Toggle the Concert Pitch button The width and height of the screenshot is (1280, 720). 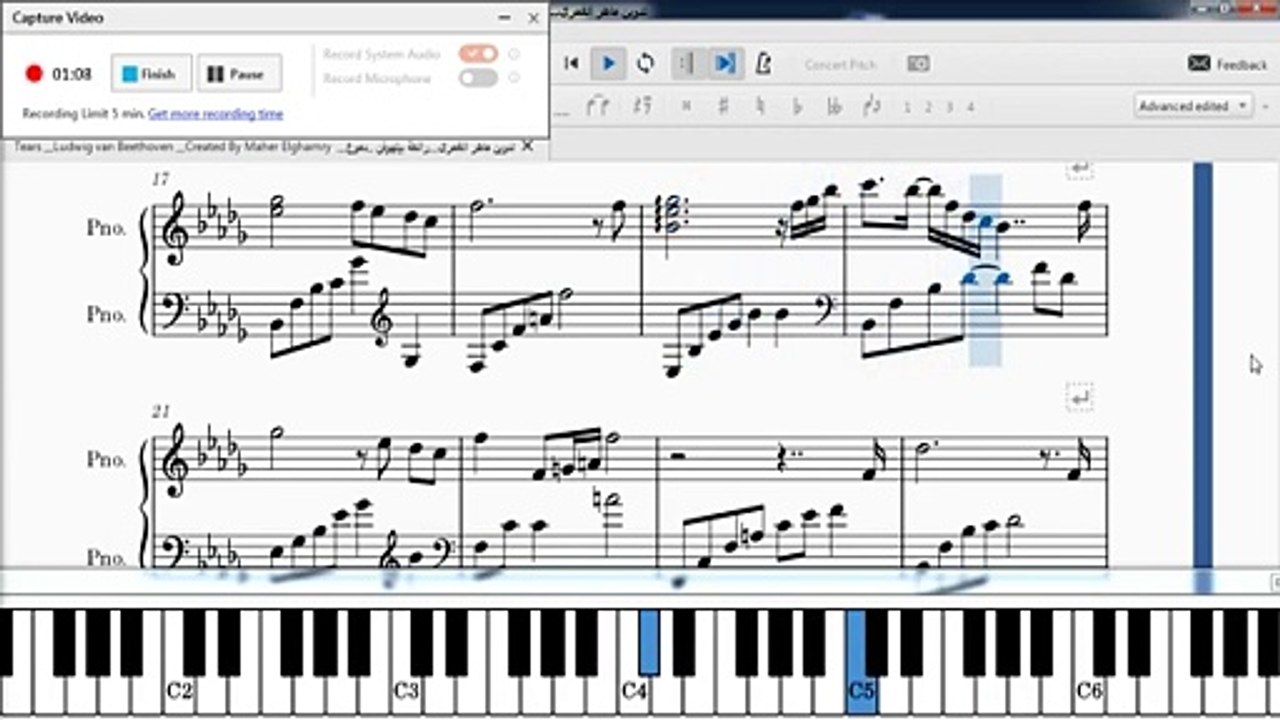(x=840, y=65)
